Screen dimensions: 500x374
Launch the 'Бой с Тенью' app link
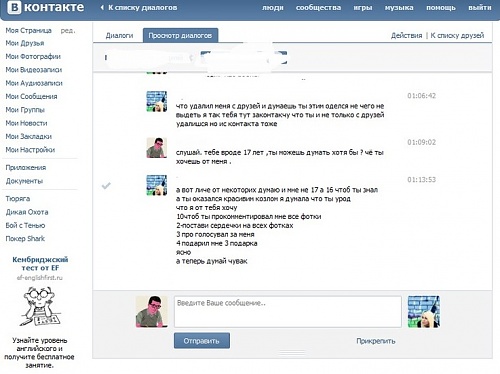tap(25, 225)
